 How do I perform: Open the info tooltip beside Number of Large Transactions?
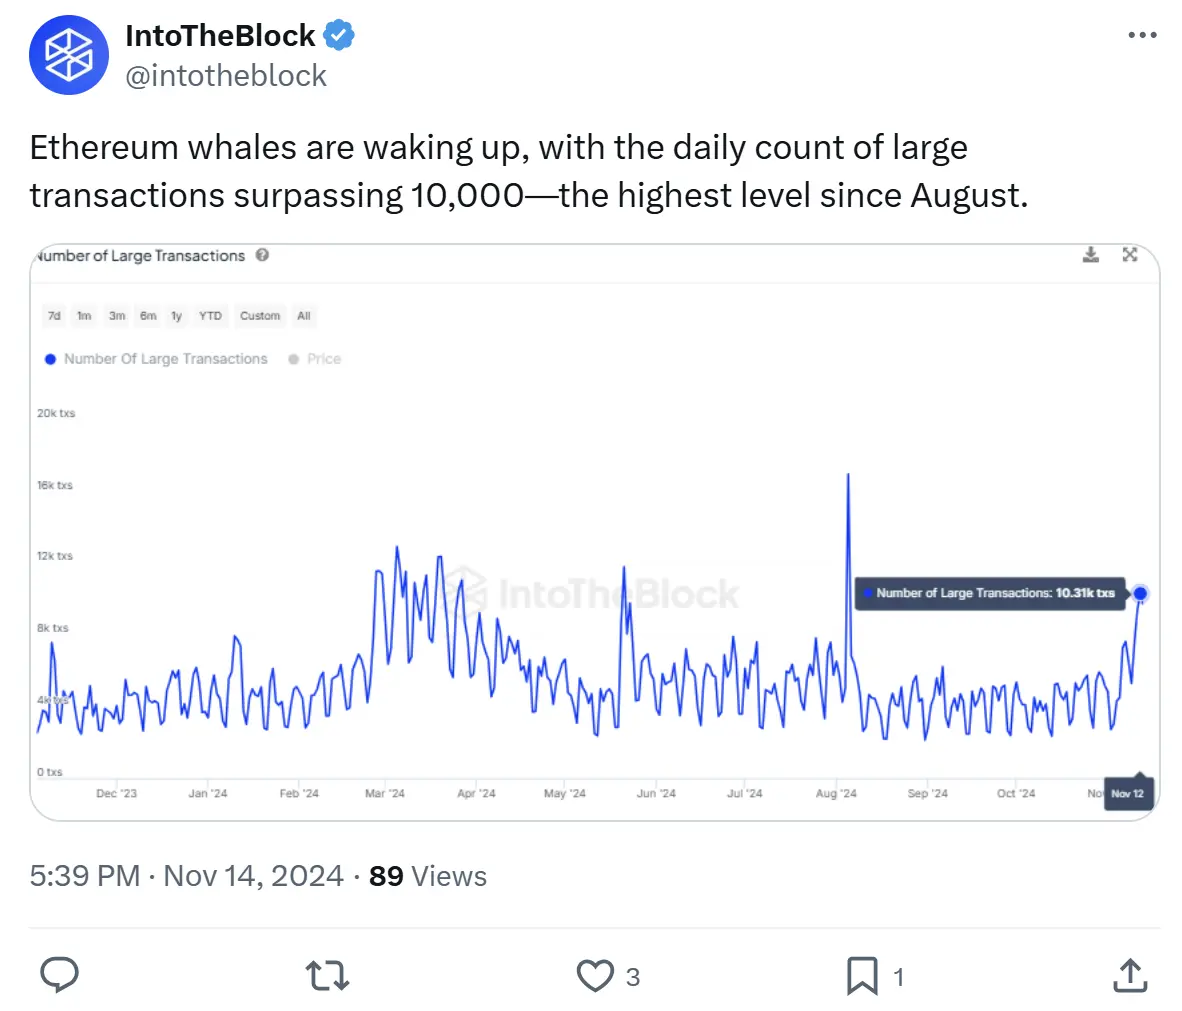[261, 255]
